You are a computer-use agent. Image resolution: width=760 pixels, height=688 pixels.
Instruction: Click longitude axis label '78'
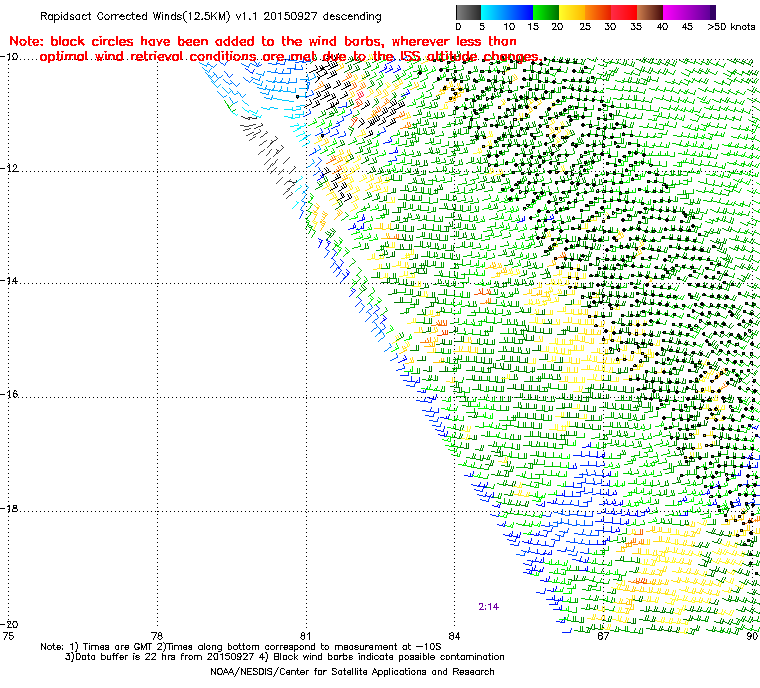tap(157, 636)
